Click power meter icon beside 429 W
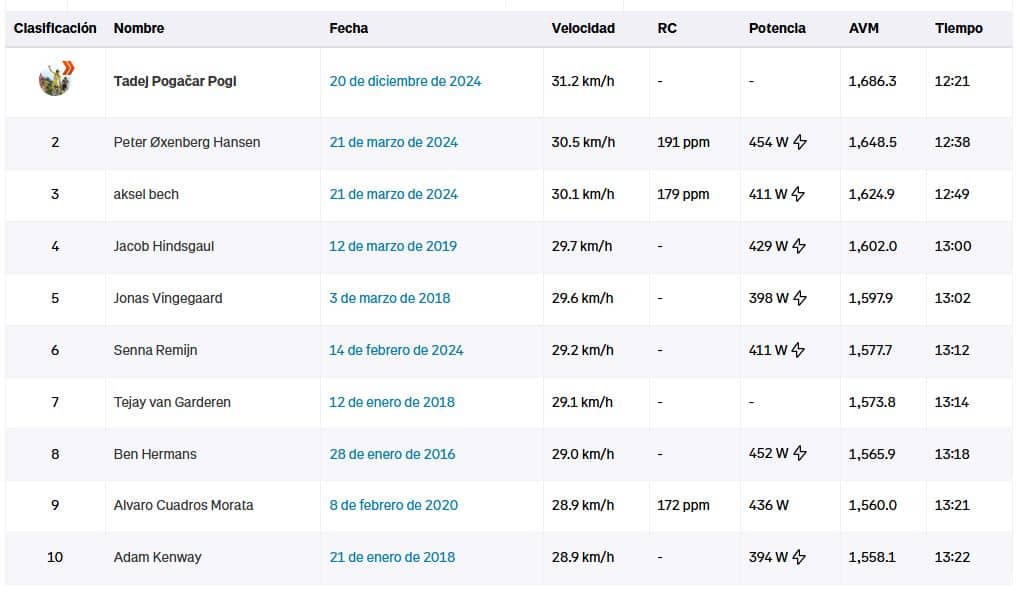 pyautogui.click(x=800, y=247)
